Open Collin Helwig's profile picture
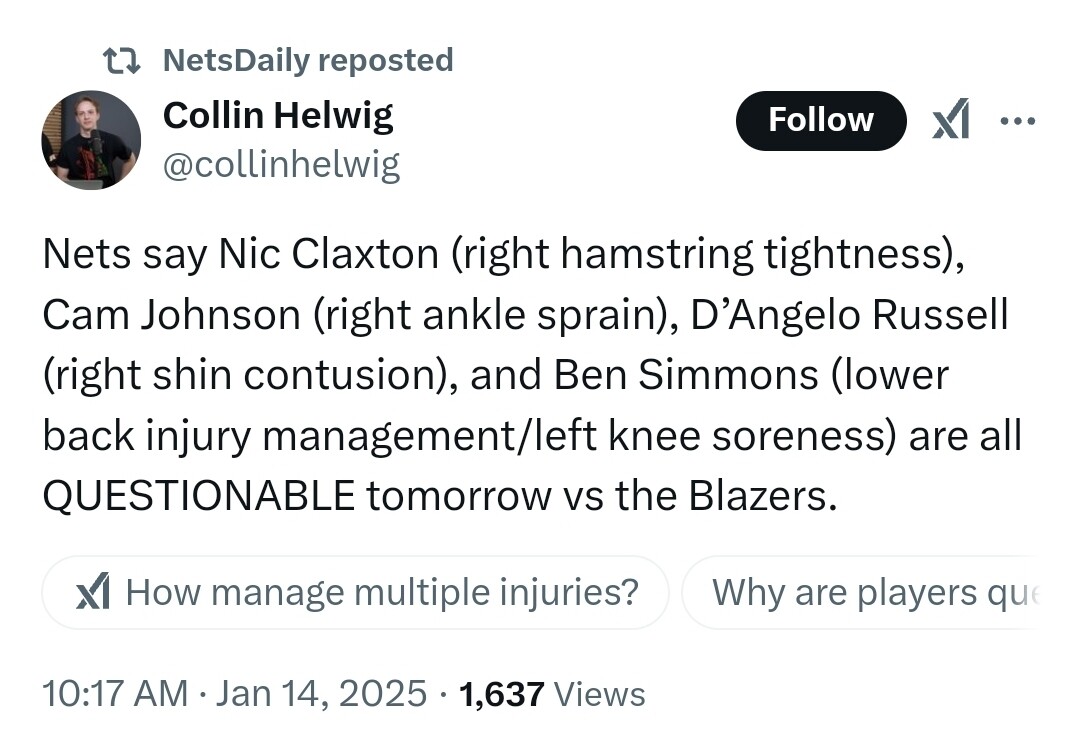The width and height of the screenshot is (1079, 743). [x=90, y=139]
